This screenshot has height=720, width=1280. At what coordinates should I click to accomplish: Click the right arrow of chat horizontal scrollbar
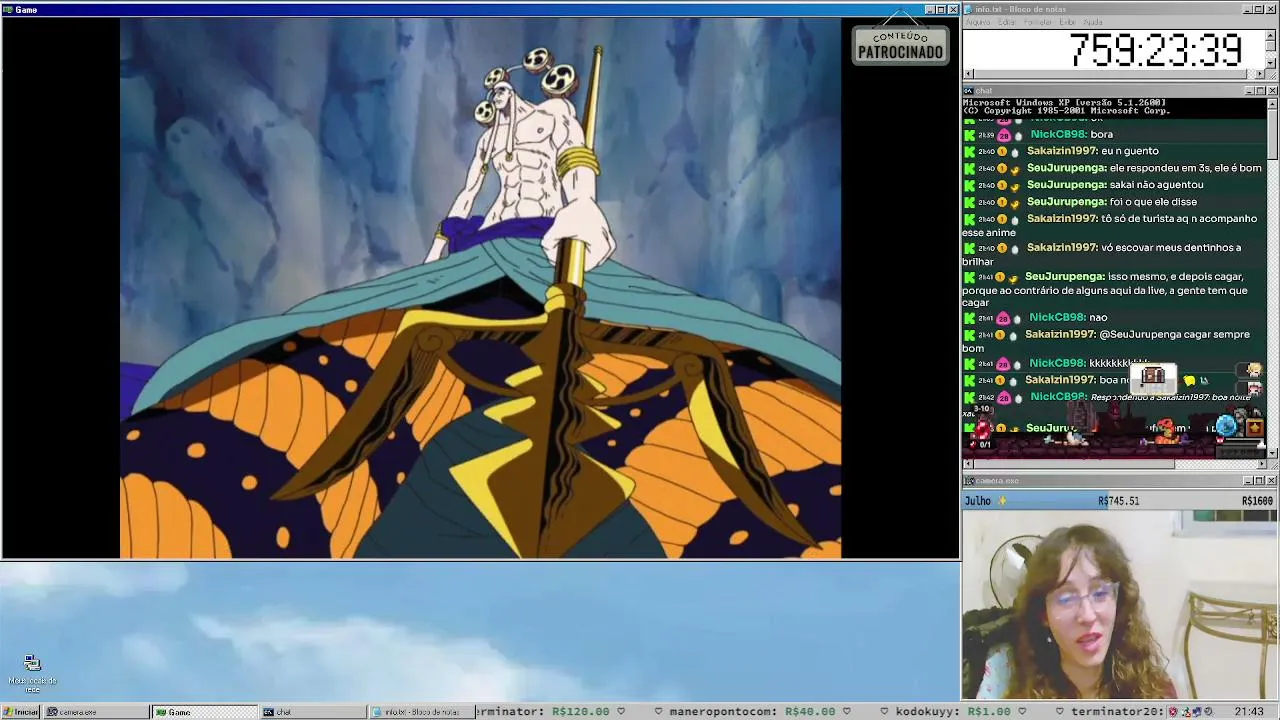click(1260, 464)
